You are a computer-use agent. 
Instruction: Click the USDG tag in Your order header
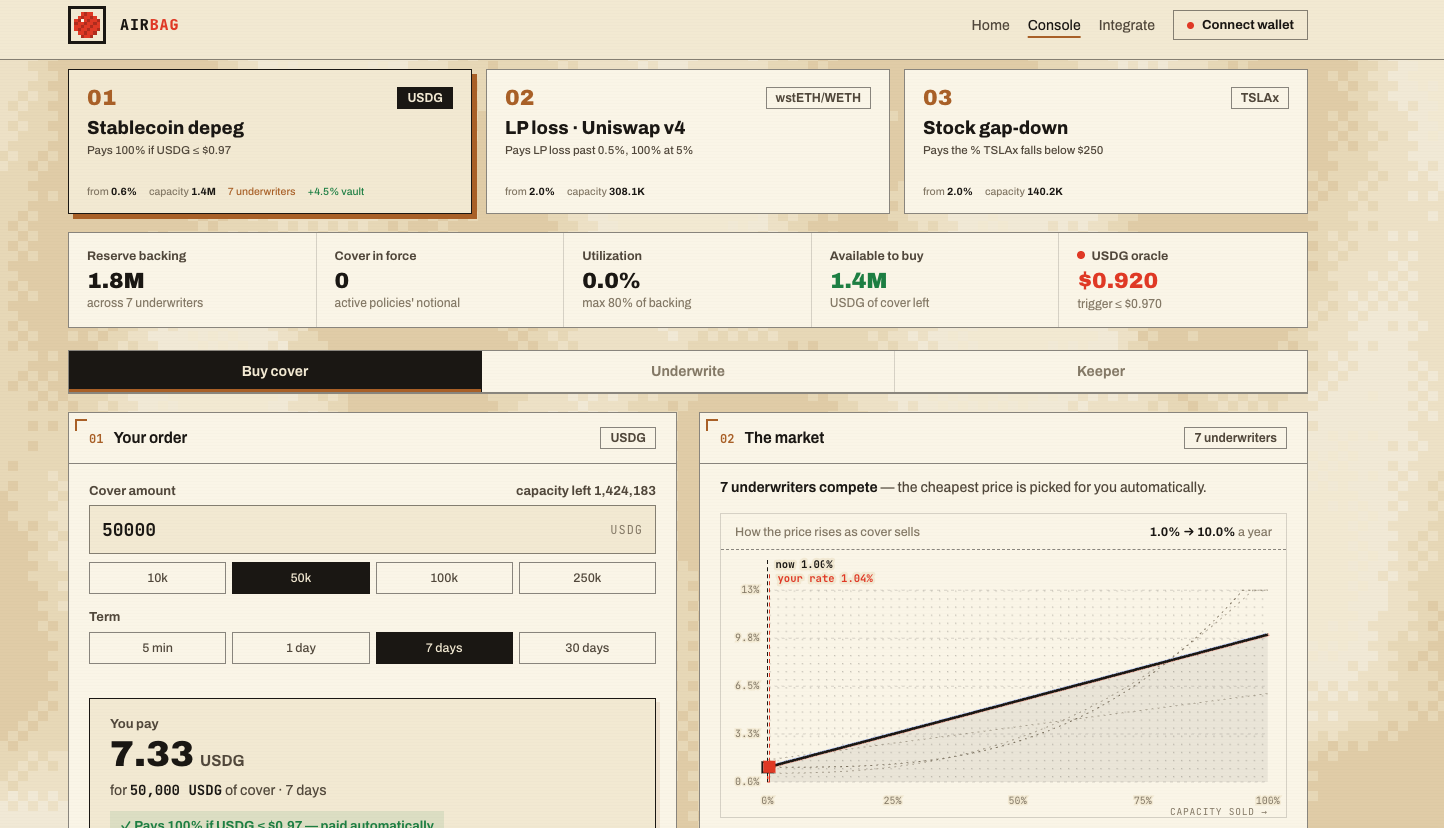coord(627,438)
